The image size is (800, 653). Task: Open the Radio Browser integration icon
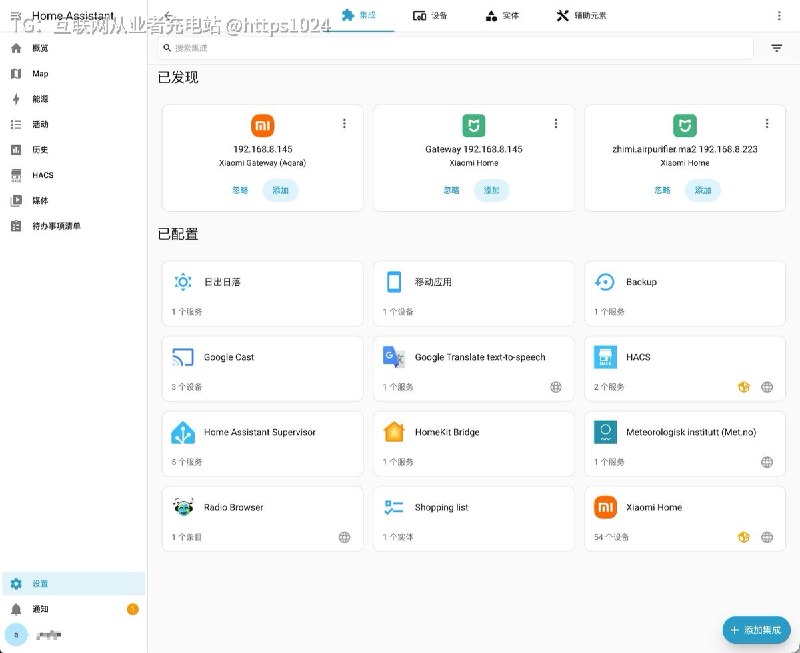click(x=183, y=507)
